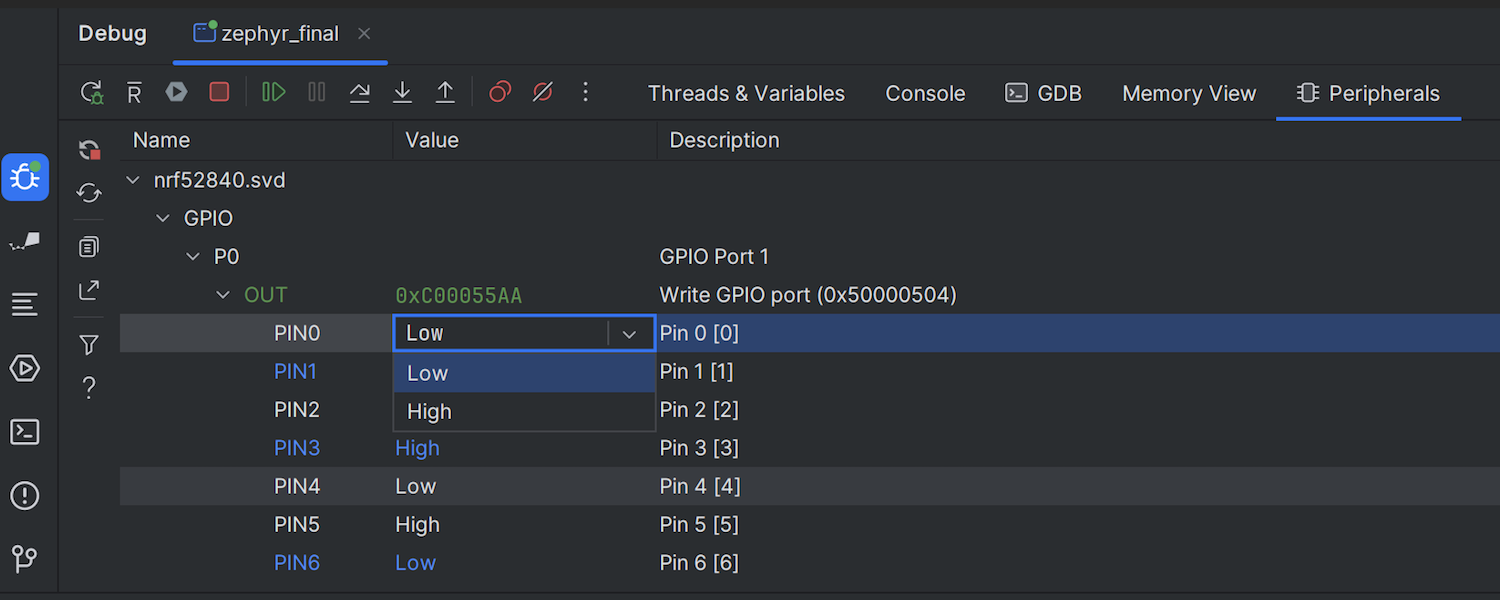Close the zephyr_final debug tab

coord(364,34)
